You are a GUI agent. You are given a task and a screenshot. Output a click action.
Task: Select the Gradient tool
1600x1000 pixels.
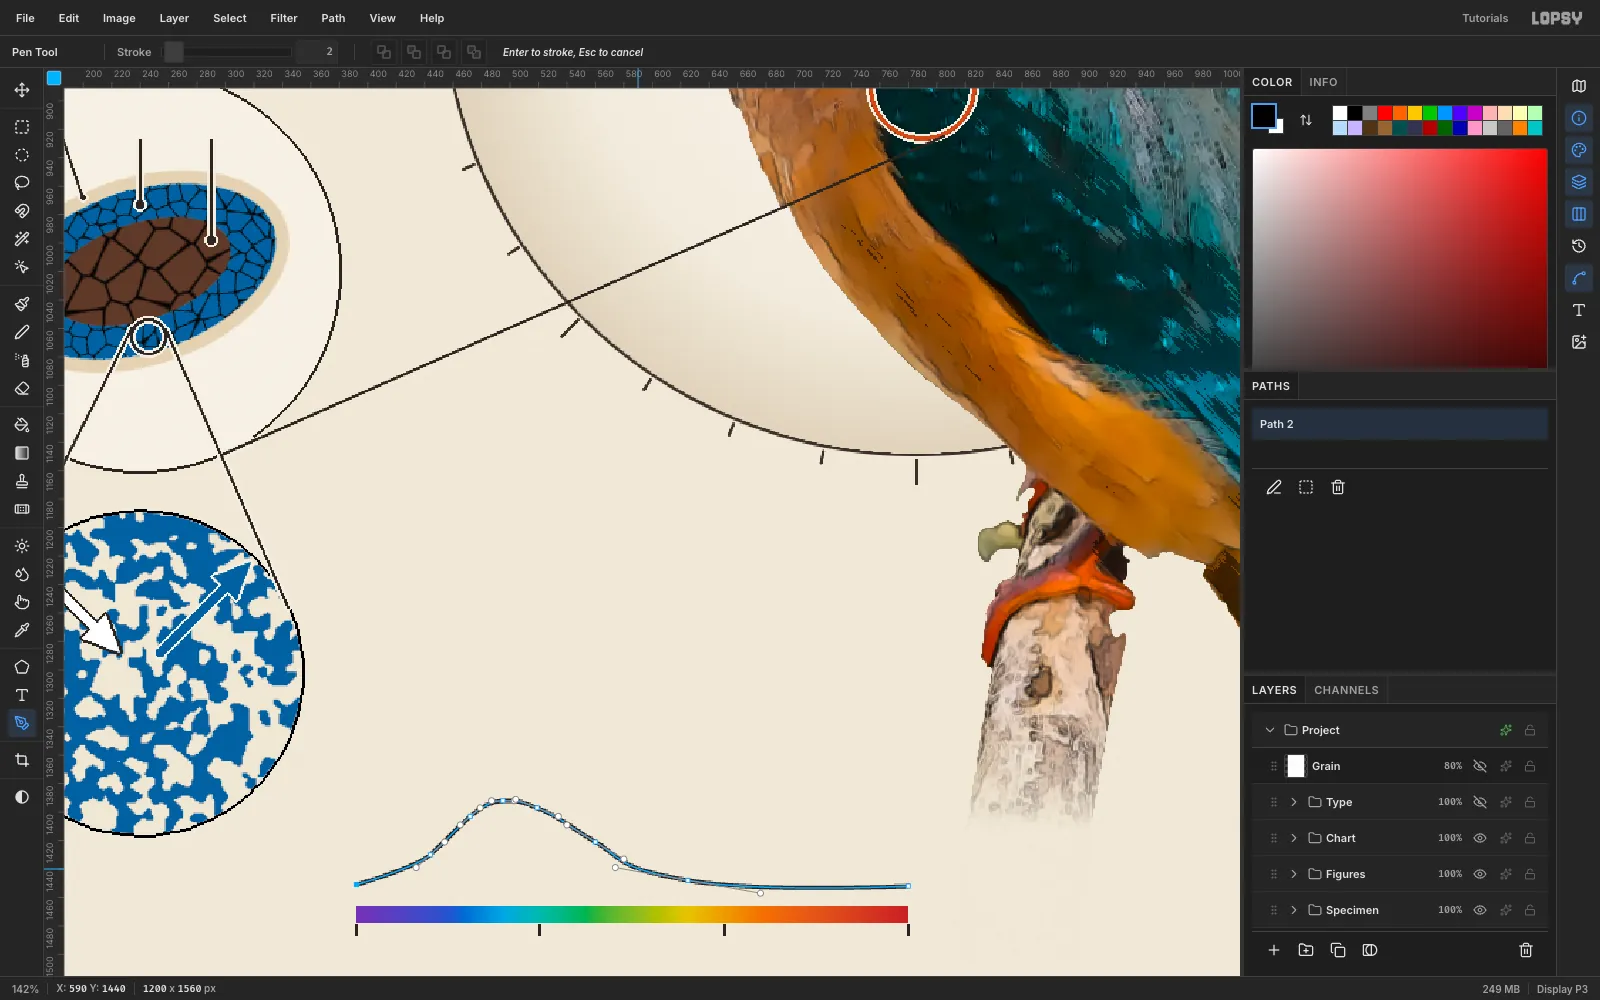[22, 453]
